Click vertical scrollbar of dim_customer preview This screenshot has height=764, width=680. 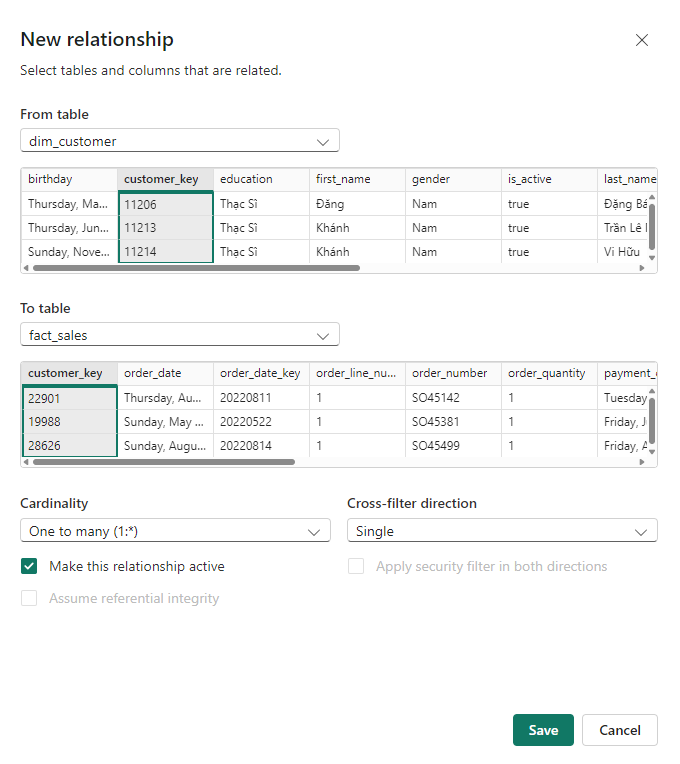[x=652, y=227]
